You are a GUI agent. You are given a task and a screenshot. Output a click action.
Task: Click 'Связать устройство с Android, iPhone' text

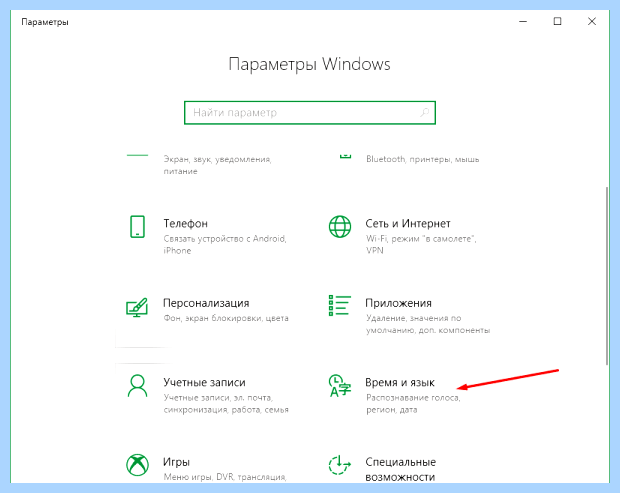pyautogui.click(x=225, y=245)
